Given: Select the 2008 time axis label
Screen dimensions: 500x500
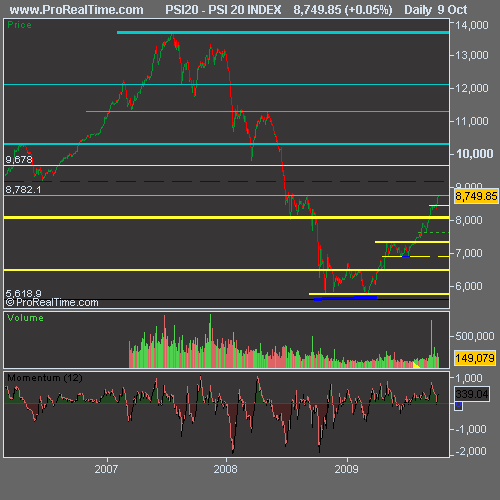Looking at the screenshot, I should (225, 469).
